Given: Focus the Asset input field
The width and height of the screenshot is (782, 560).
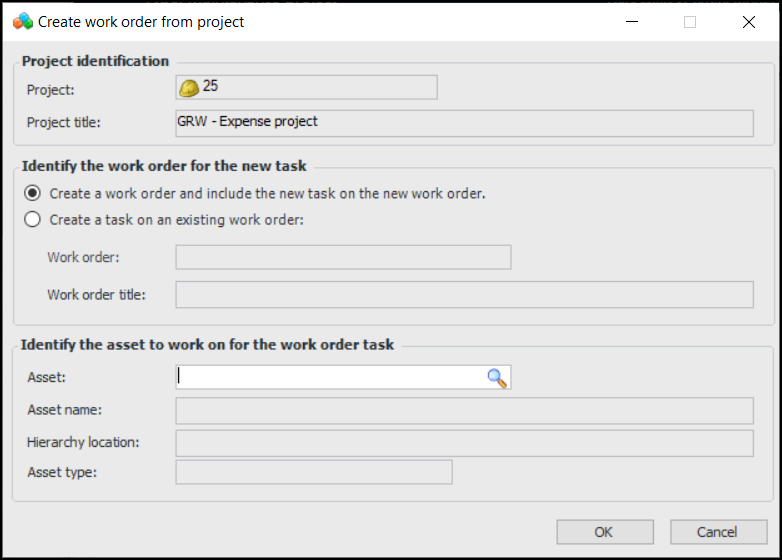Looking at the screenshot, I should 330,377.
